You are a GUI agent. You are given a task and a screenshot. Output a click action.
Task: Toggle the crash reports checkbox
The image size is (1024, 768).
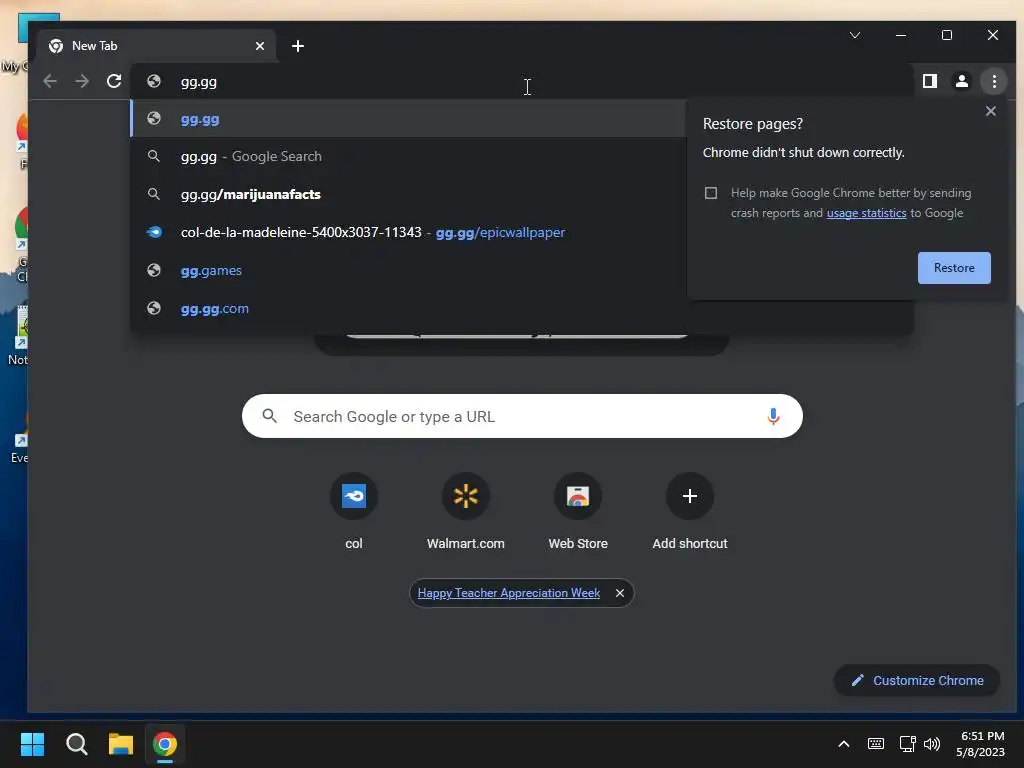coord(711,193)
